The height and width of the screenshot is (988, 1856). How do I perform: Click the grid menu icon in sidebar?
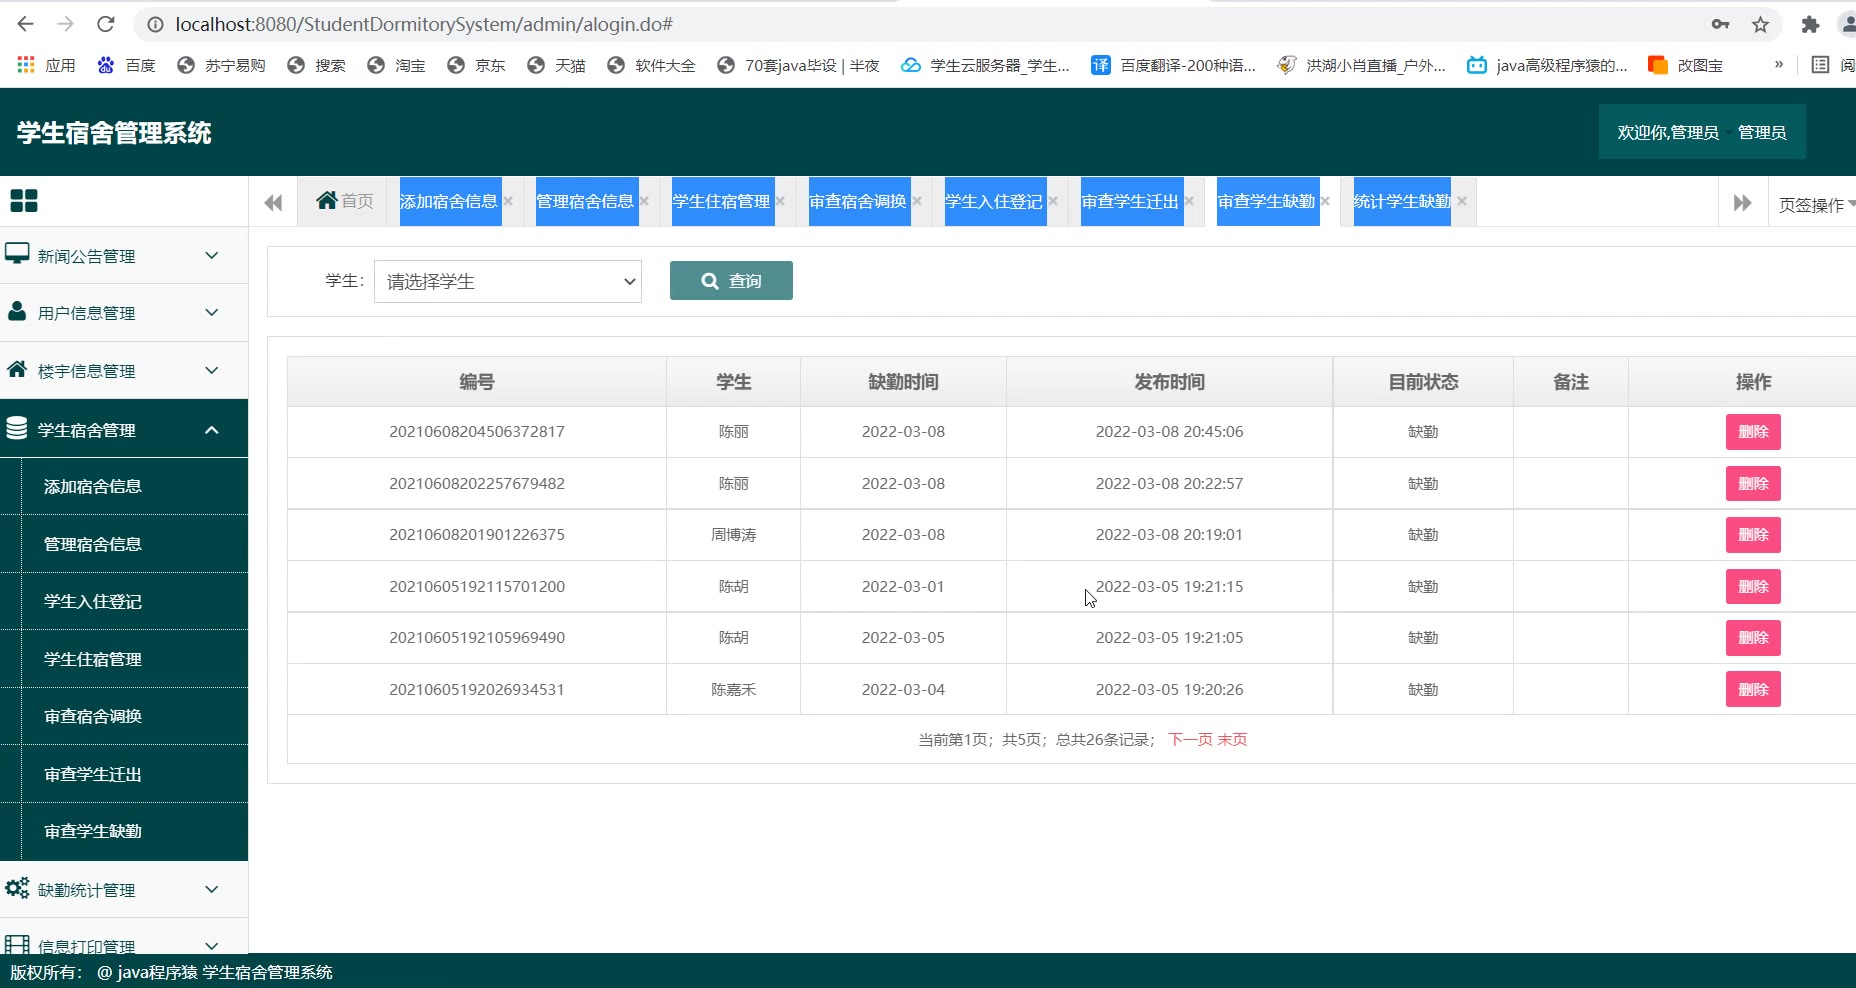24,201
